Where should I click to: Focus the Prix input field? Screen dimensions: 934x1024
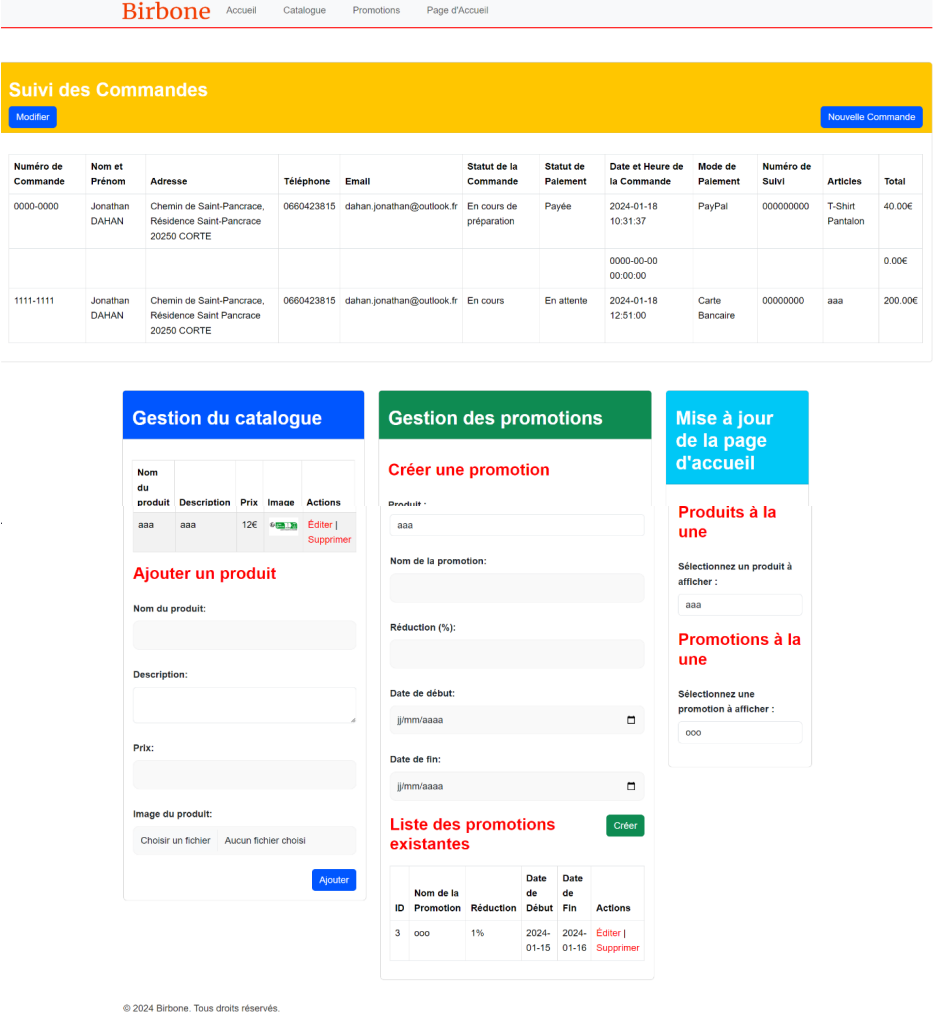(x=244, y=775)
